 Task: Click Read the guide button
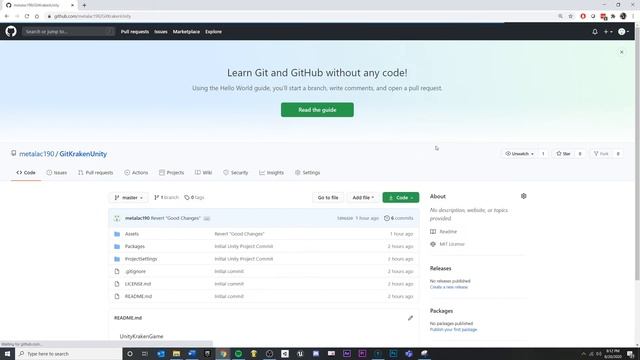tap(317, 110)
